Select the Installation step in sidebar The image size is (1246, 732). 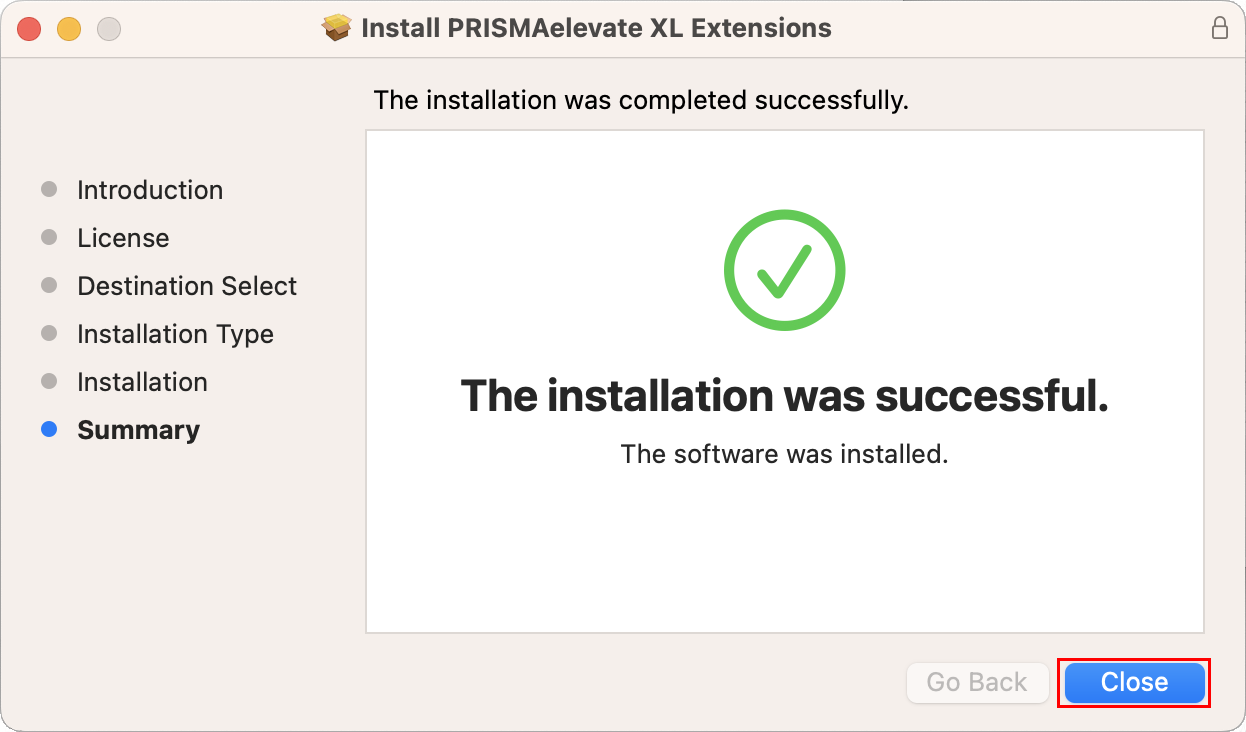(x=142, y=382)
